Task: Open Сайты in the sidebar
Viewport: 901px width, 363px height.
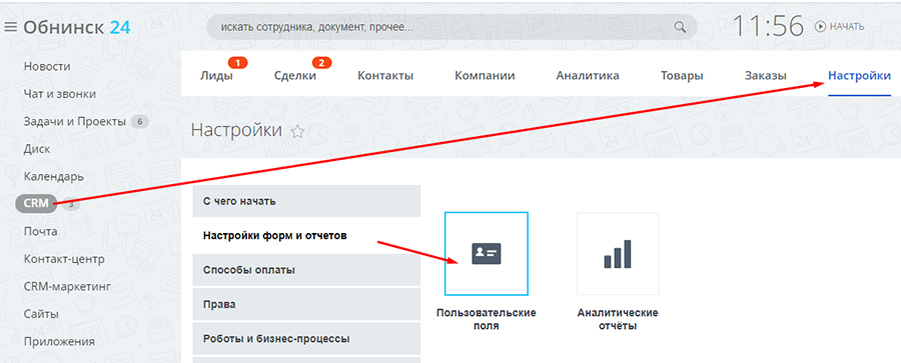Action: tap(41, 314)
